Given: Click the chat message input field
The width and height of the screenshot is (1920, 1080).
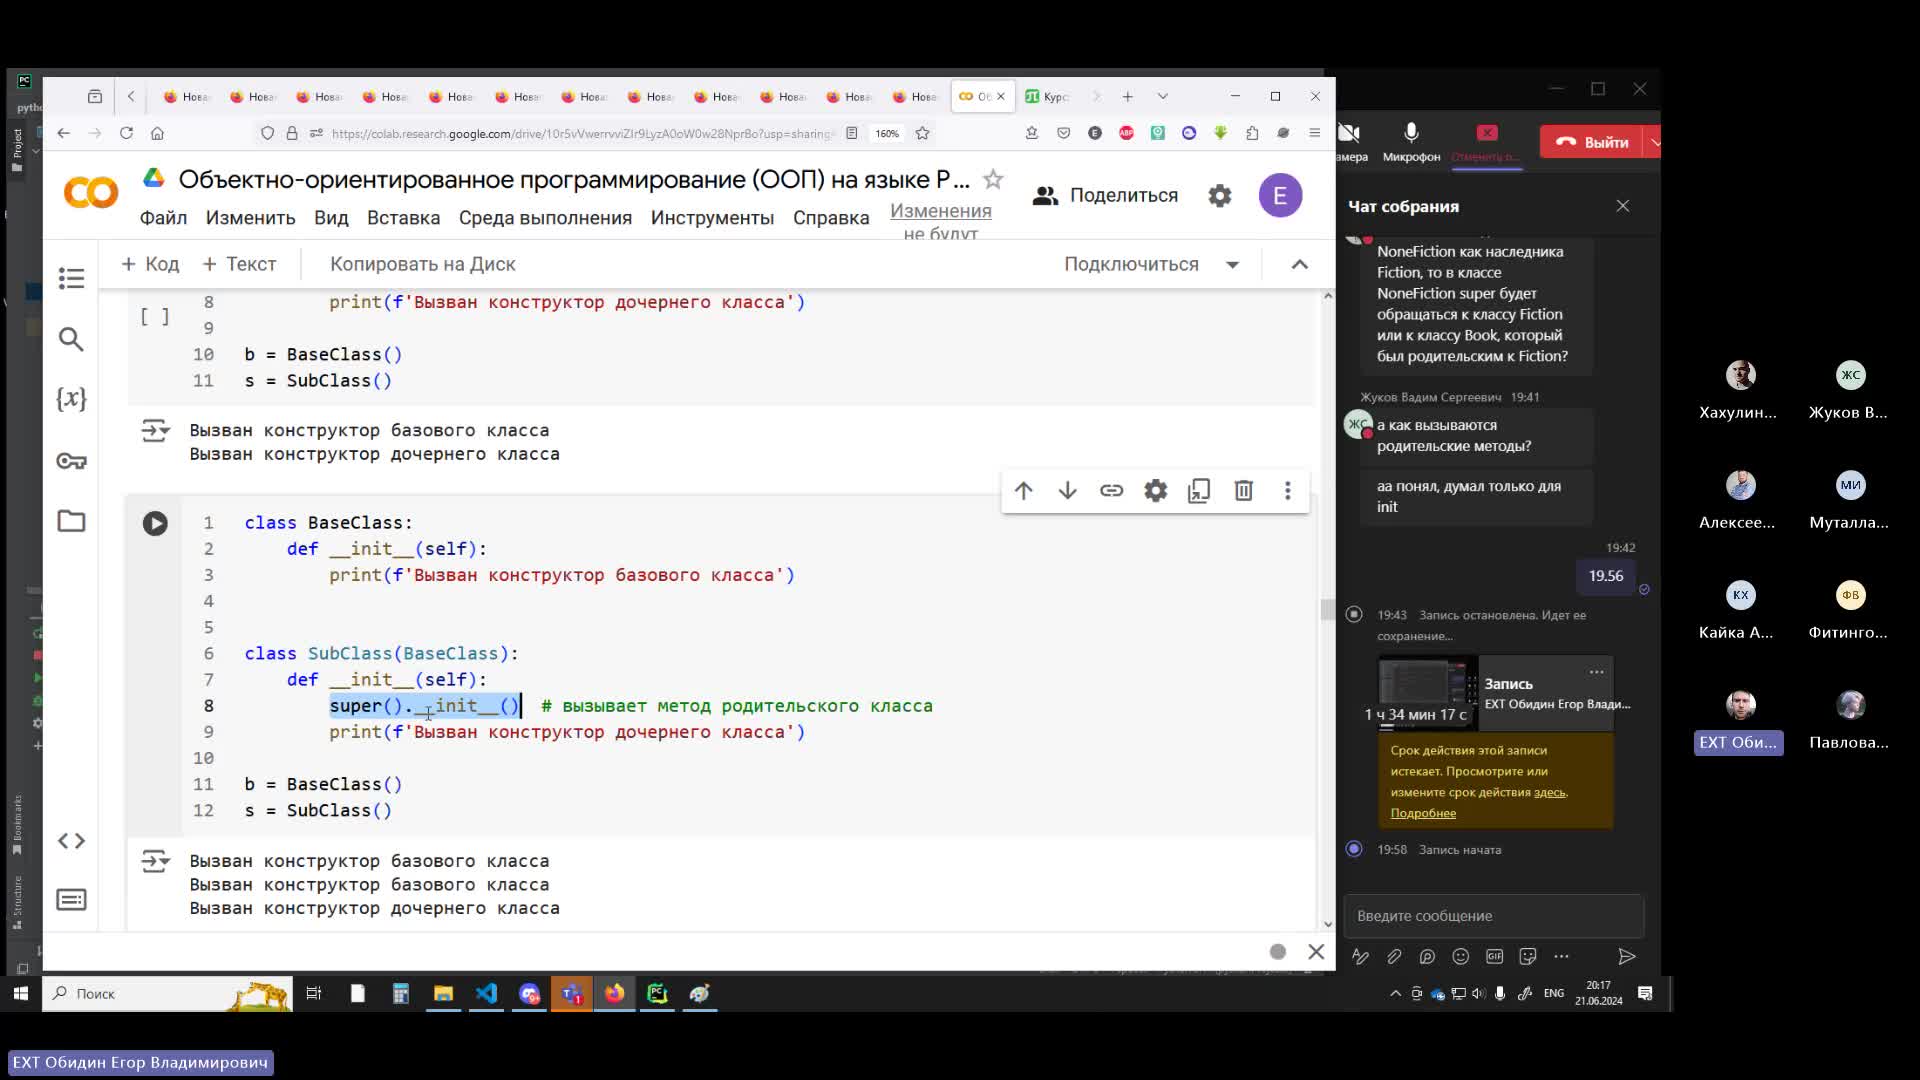Looking at the screenshot, I should (x=1493, y=916).
